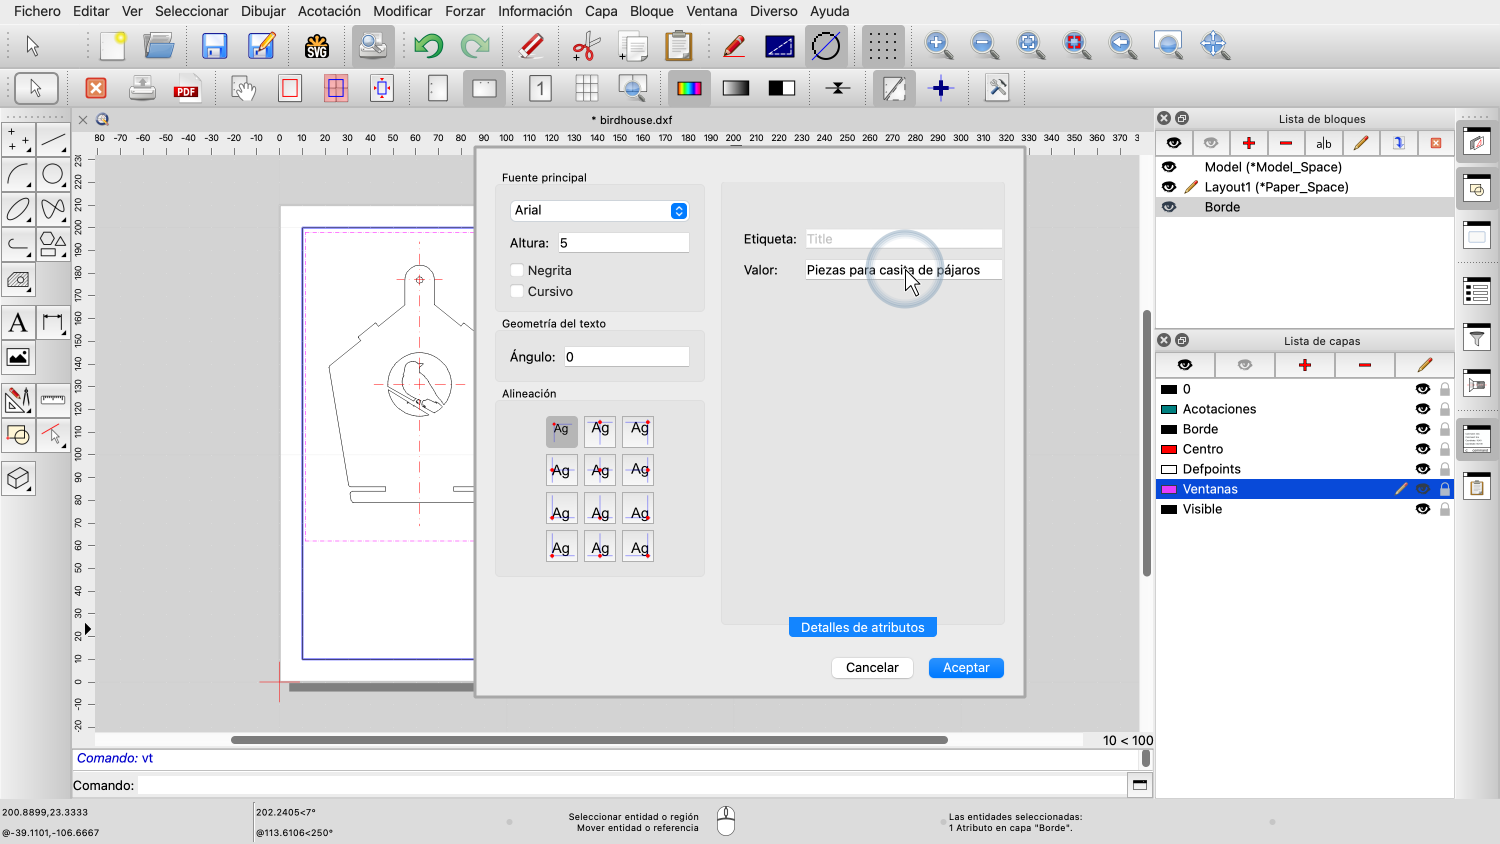Click the Cancelar button

click(872, 667)
